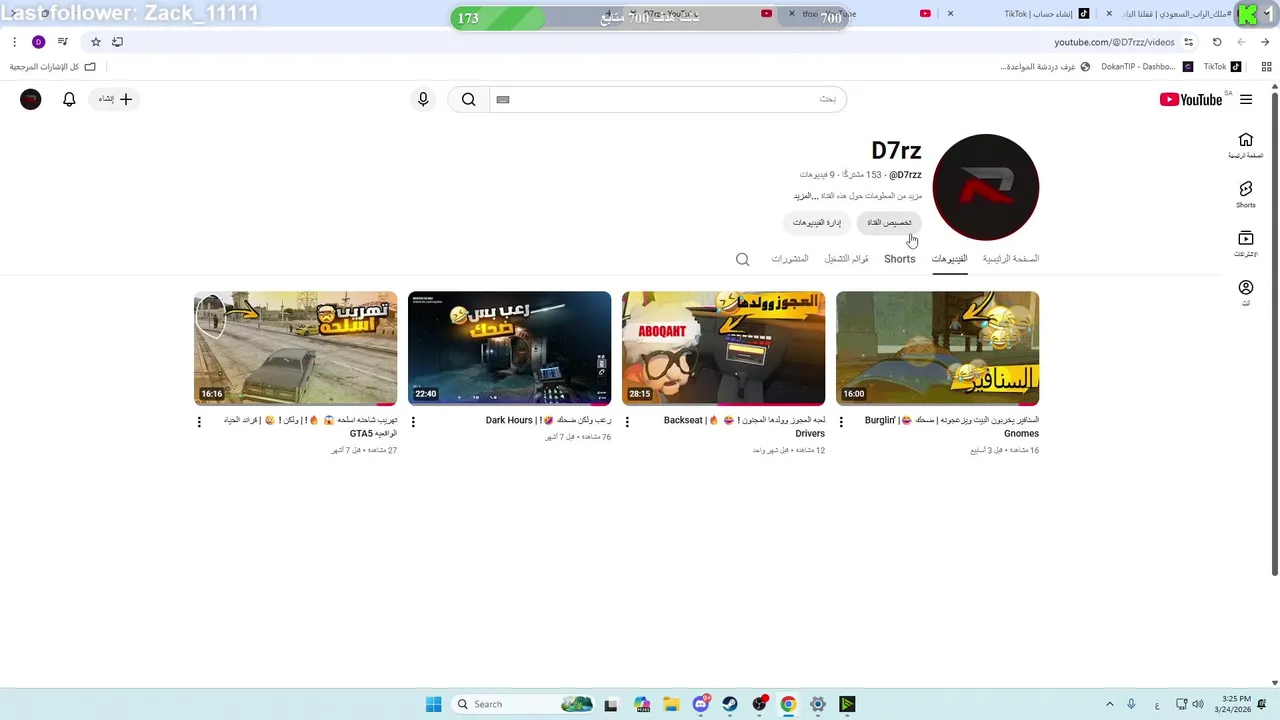Start voice search with the microphone icon
The height and width of the screenshot is (720, 1280).
coord(423,99)
